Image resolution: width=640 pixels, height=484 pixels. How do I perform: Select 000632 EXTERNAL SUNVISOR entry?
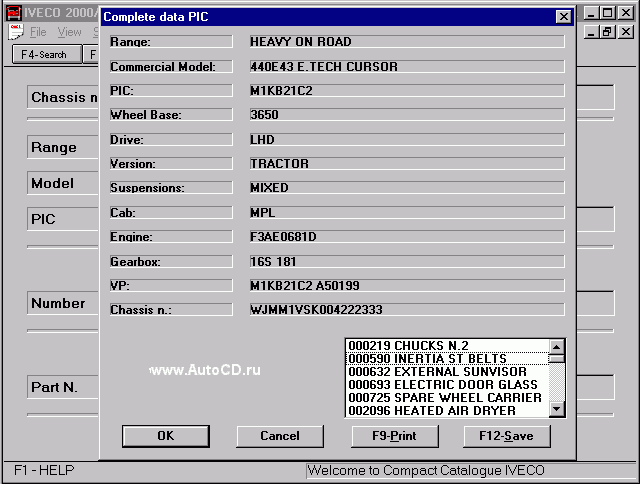point(448,372)
